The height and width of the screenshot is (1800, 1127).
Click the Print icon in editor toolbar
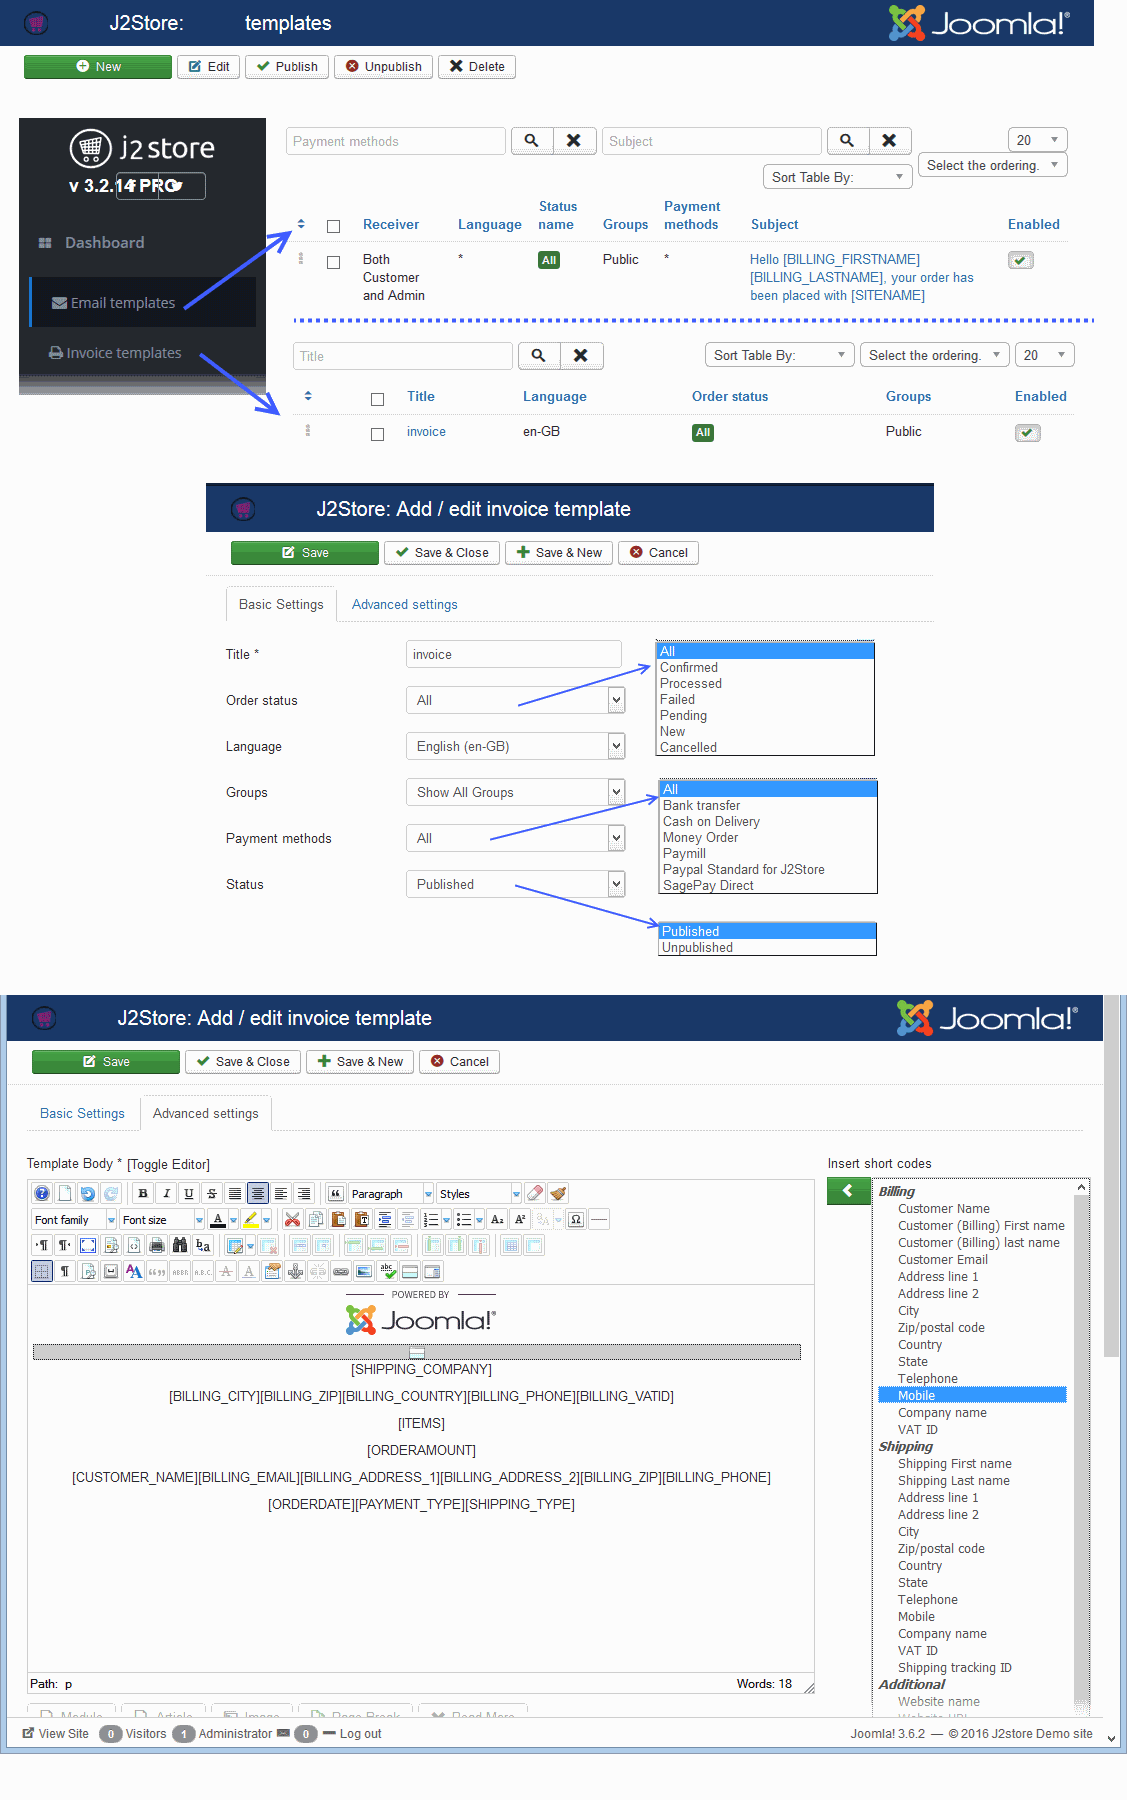[x=157, y=1245]
